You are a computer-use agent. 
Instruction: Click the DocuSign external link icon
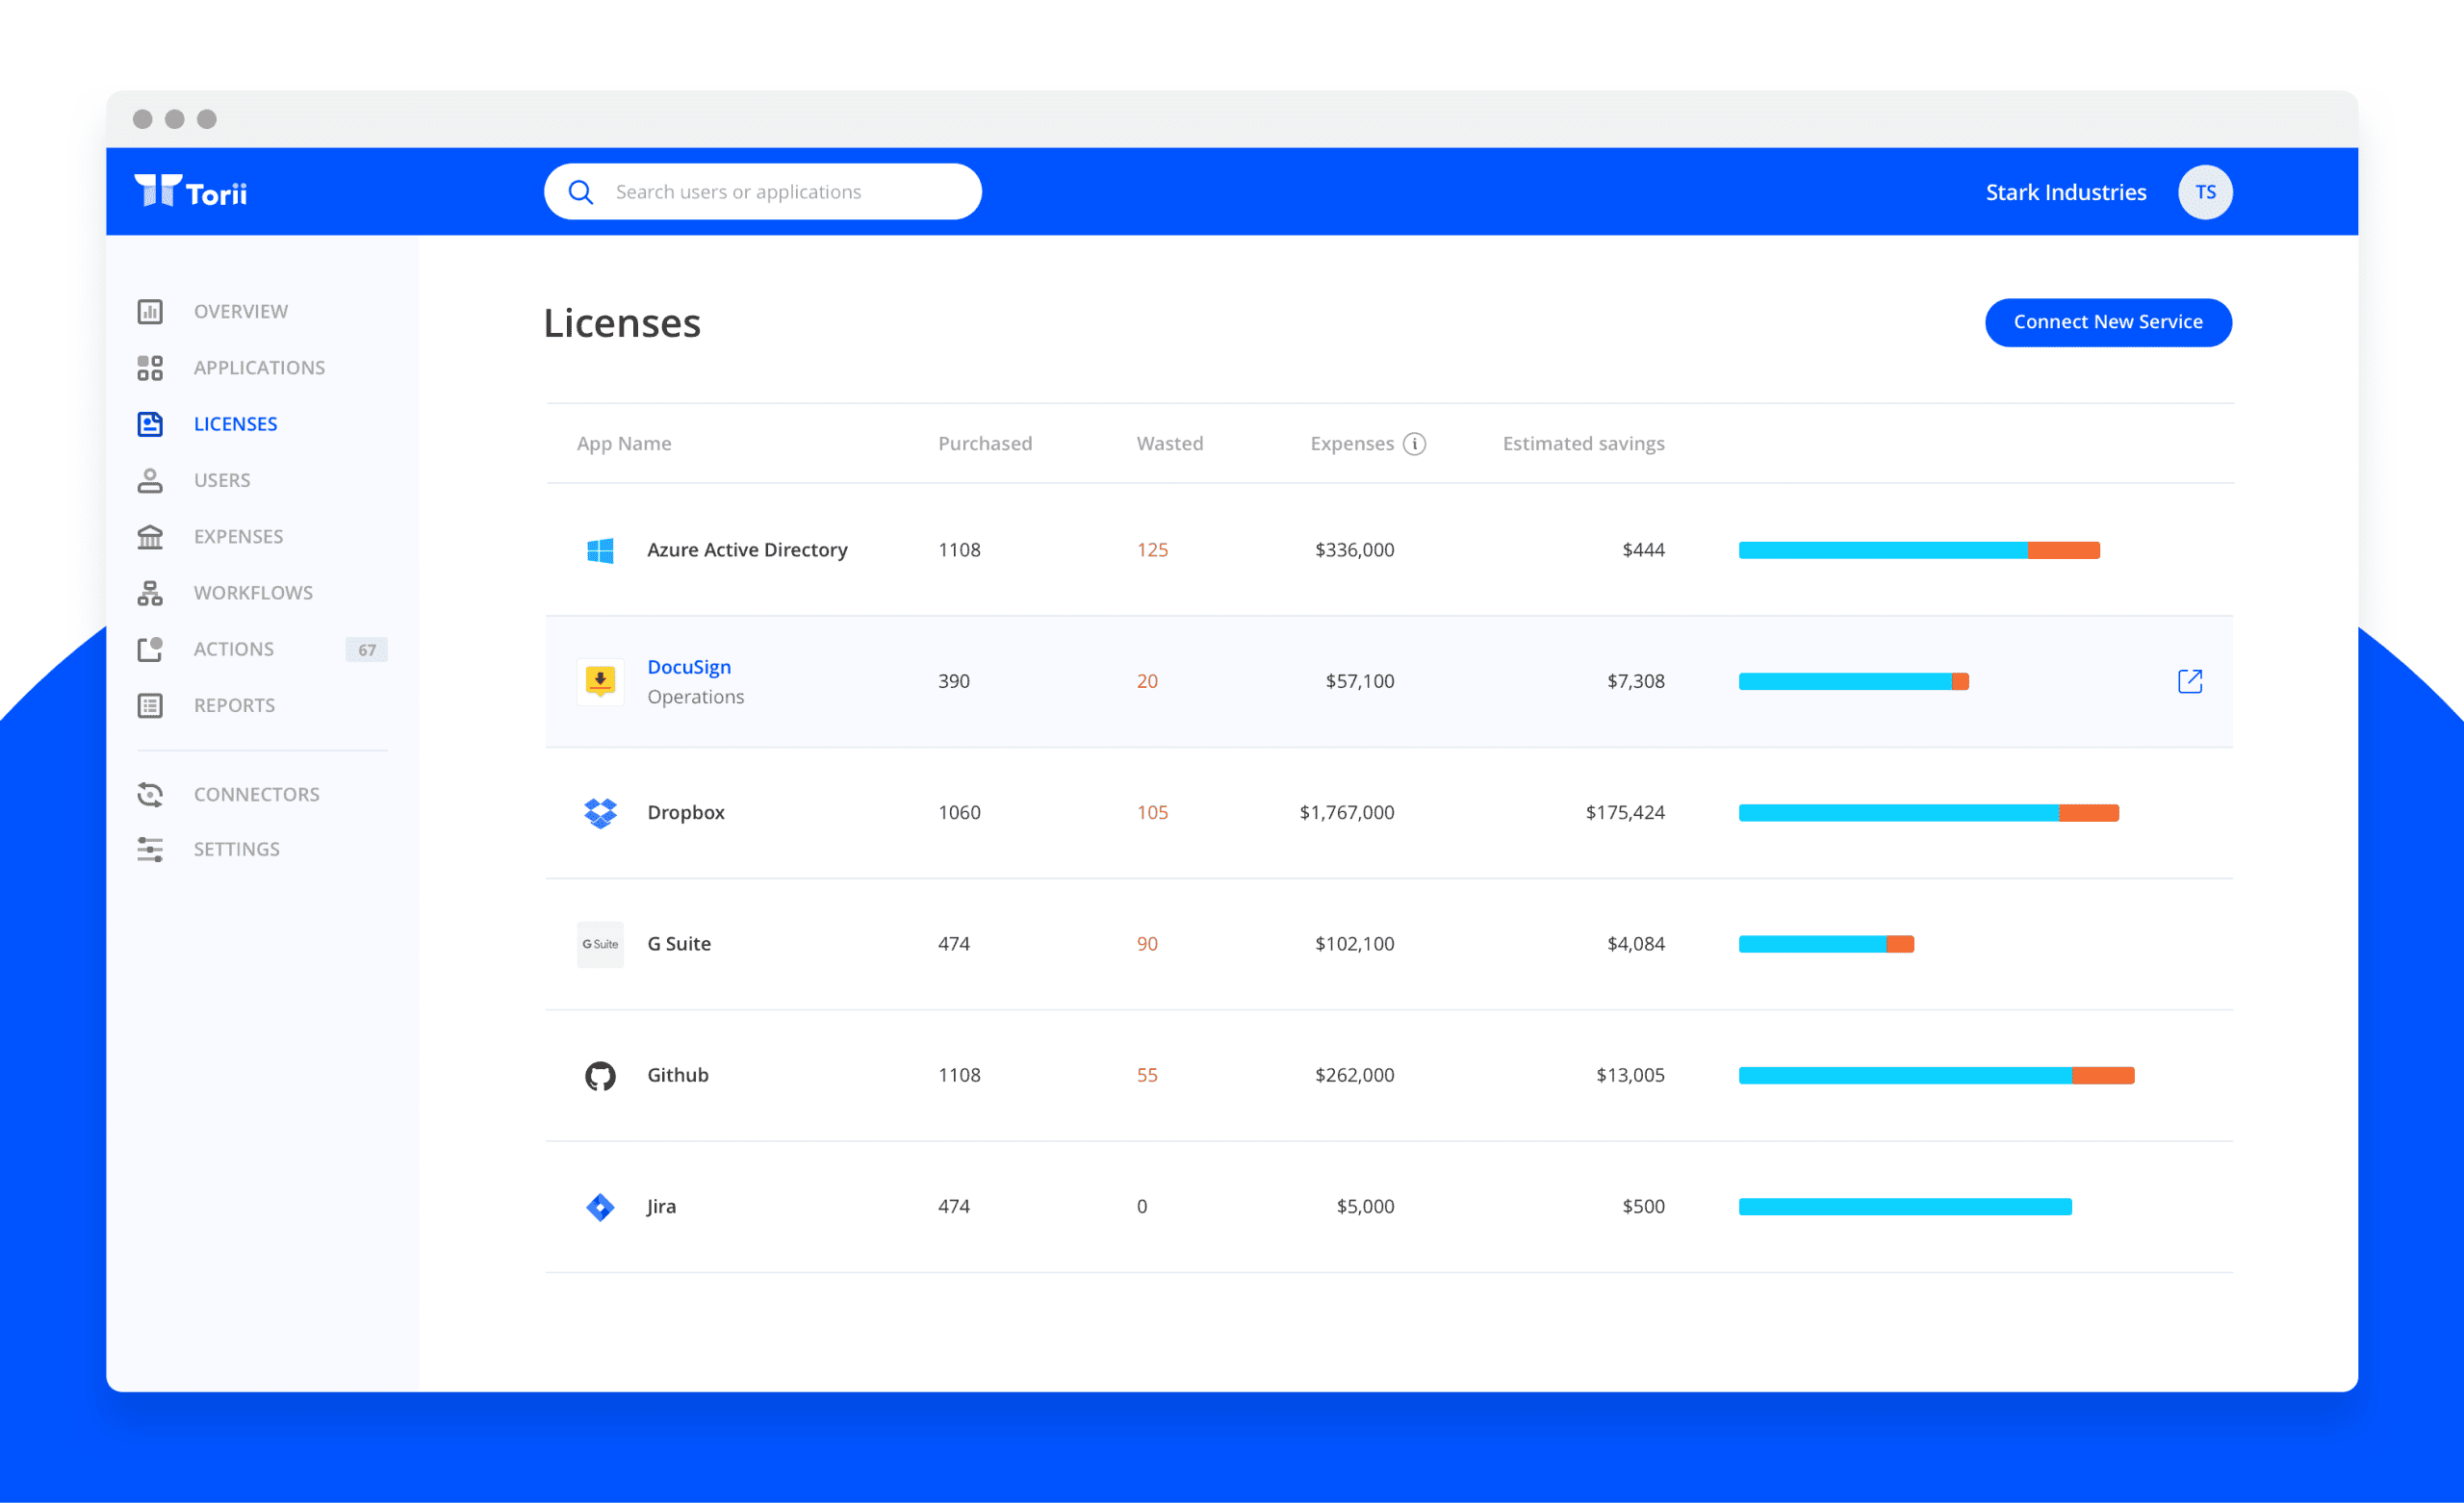click(x=2189, y=682)
